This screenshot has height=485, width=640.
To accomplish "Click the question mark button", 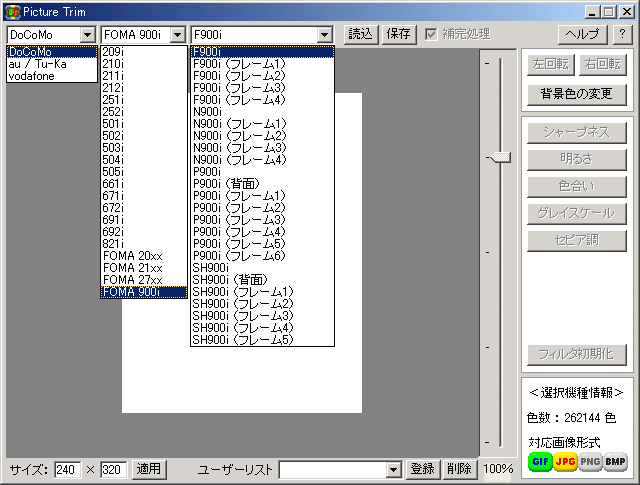I will coord(622,34).
